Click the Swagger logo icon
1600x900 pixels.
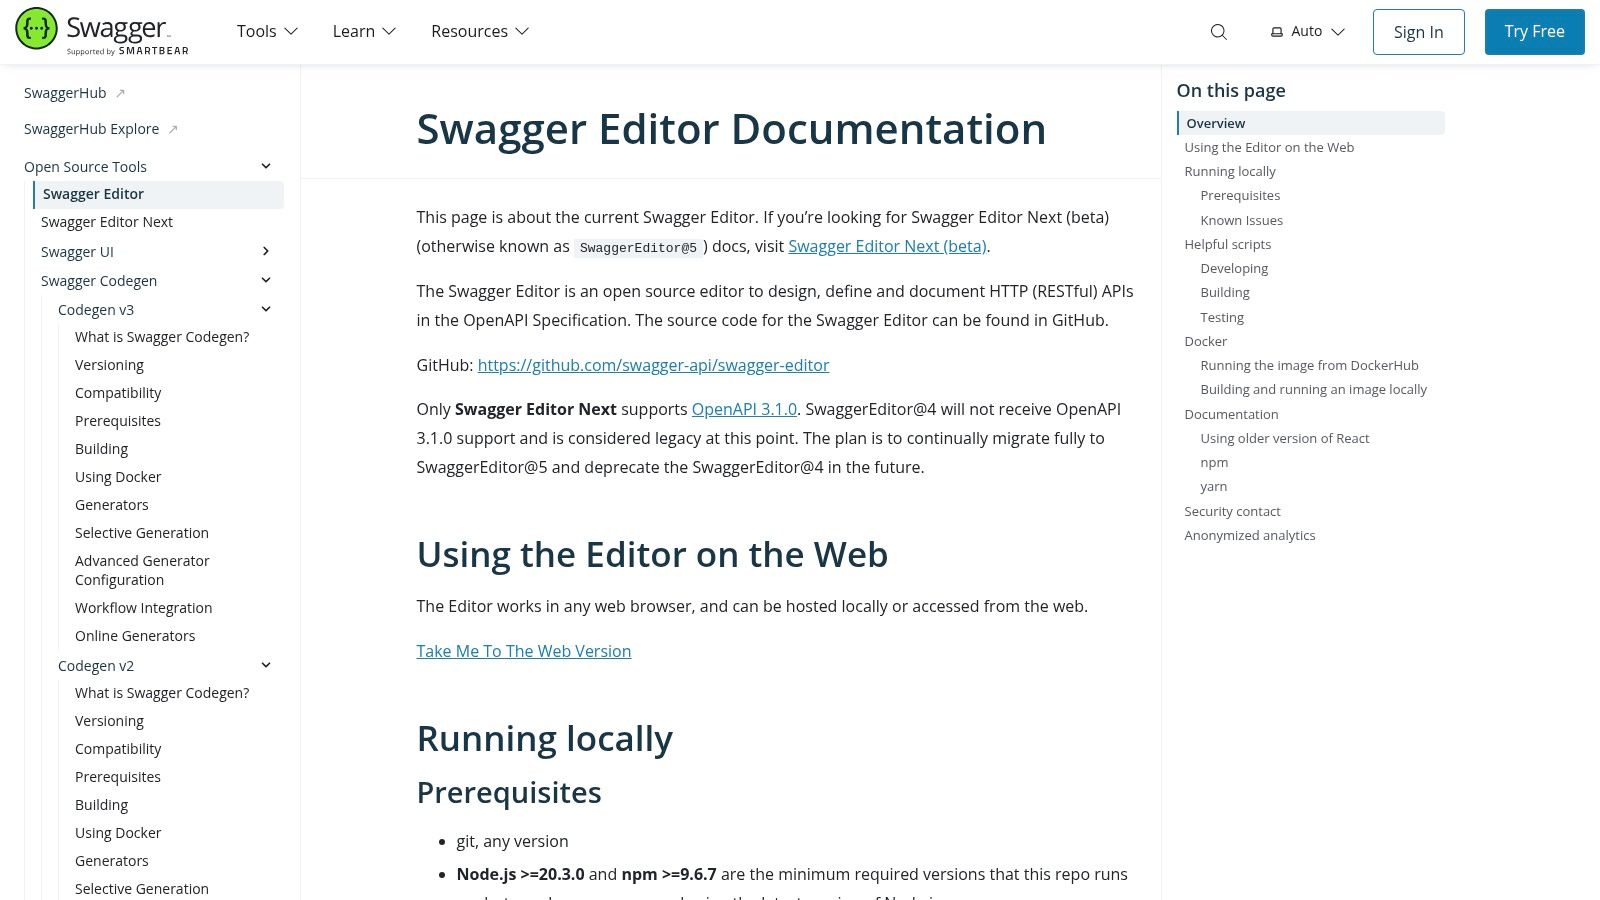pyautogui.click(x=37, y=30)
